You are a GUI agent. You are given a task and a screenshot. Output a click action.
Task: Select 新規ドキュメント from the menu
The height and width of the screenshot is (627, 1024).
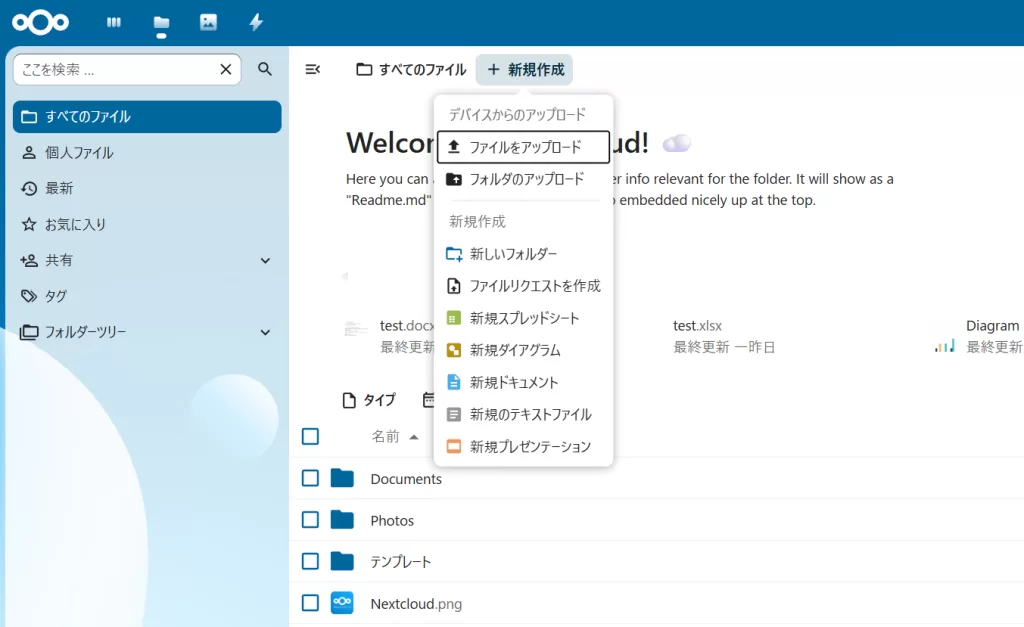click(515, 381)
